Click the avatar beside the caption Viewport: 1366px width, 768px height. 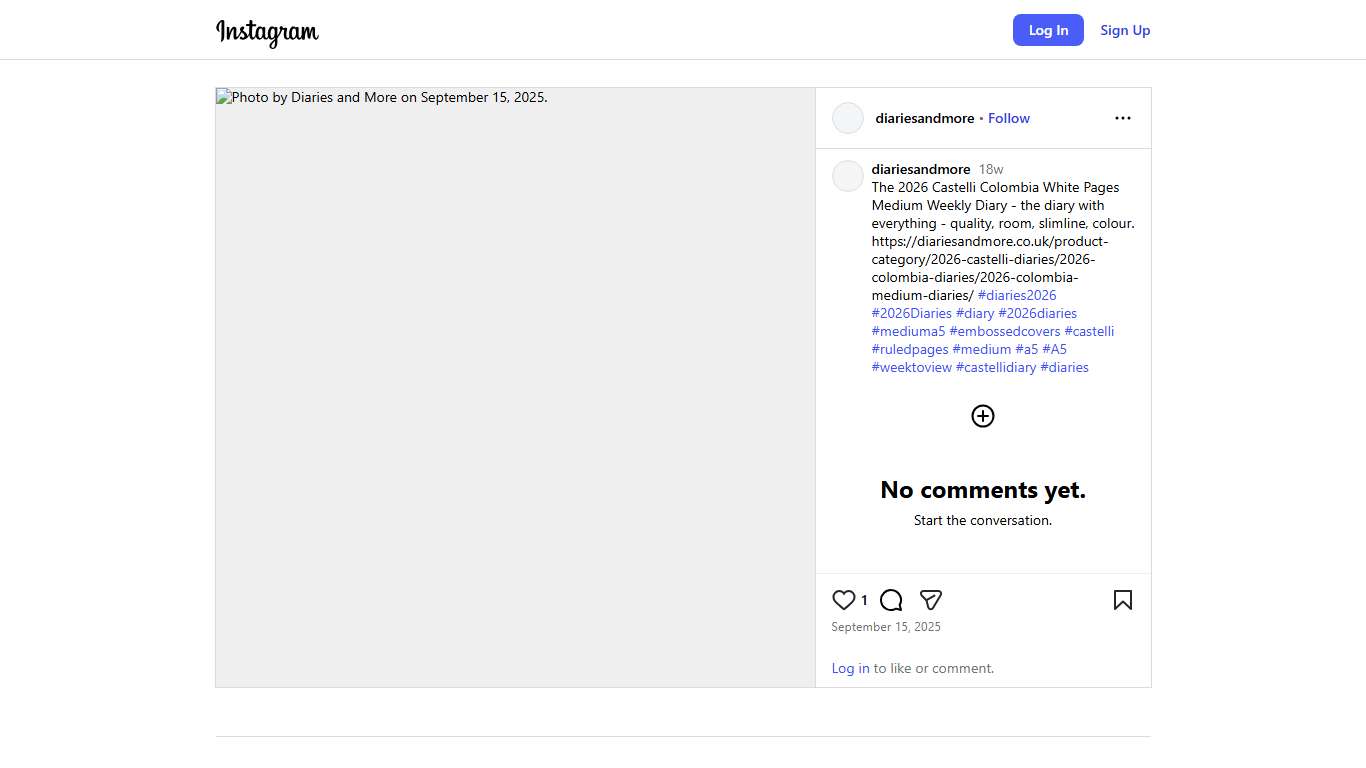coord(848,176)
